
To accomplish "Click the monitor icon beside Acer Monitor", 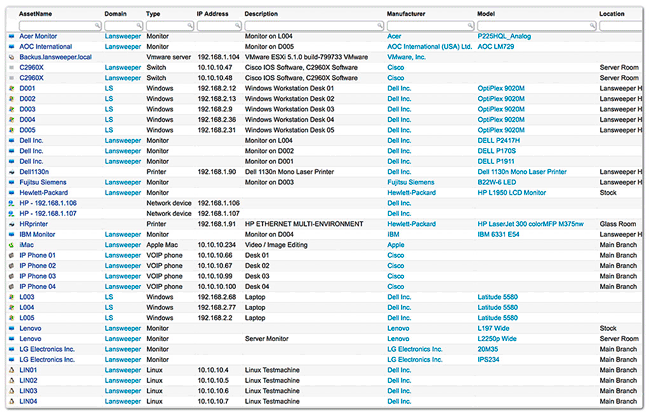I will tap(9, 35).
